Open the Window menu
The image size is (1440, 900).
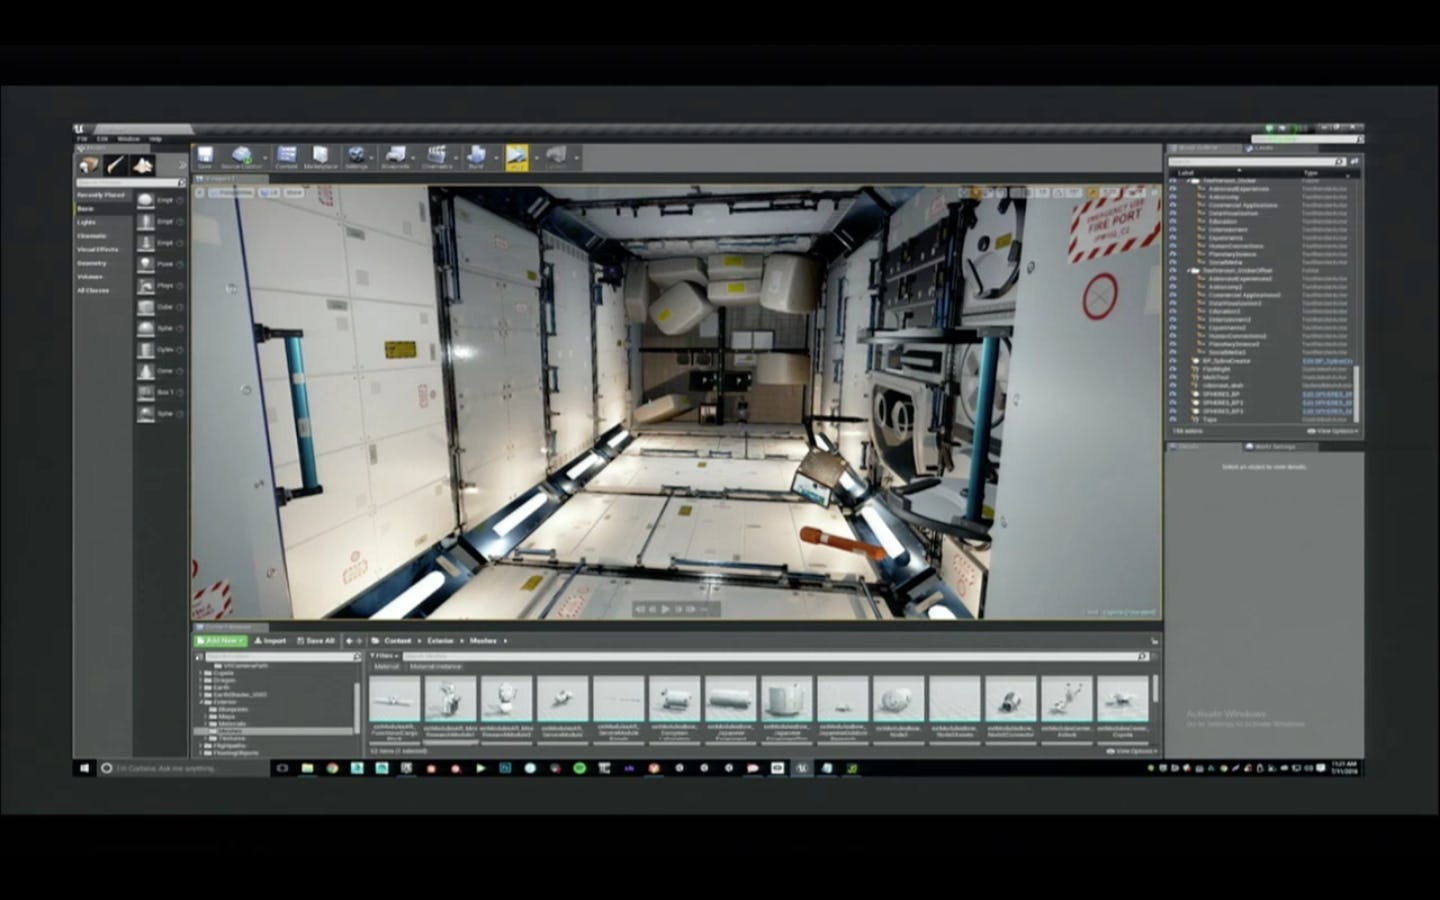point(128,139)
